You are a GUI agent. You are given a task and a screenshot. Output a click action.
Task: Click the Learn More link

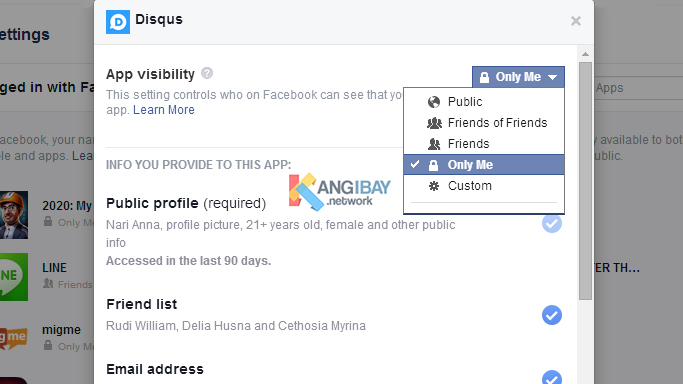point(164,110)
